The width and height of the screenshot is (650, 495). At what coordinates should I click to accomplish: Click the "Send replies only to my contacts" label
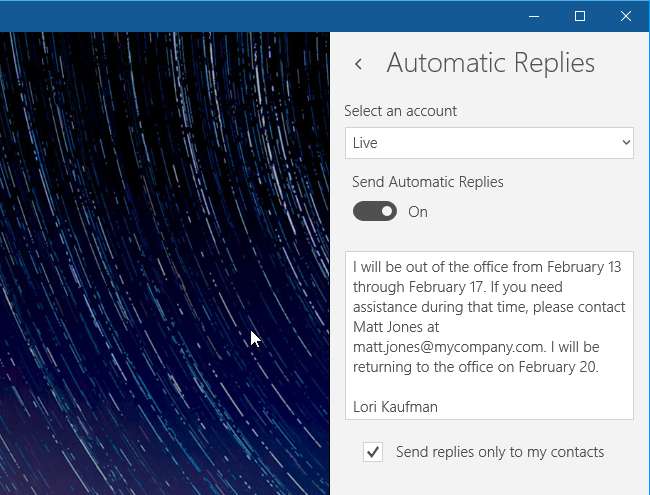pyautogui.click(x=500, y=452)
